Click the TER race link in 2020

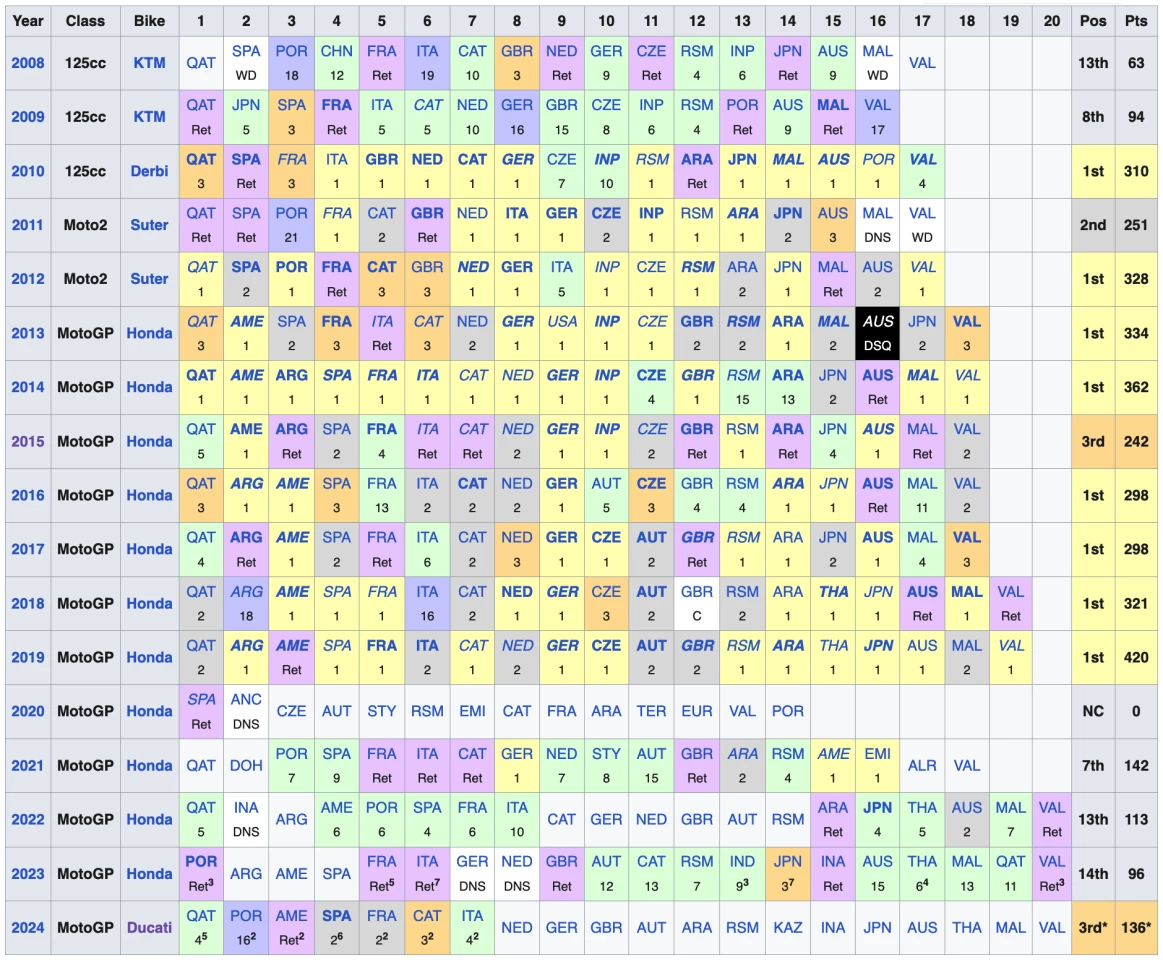tap(651, 711)
